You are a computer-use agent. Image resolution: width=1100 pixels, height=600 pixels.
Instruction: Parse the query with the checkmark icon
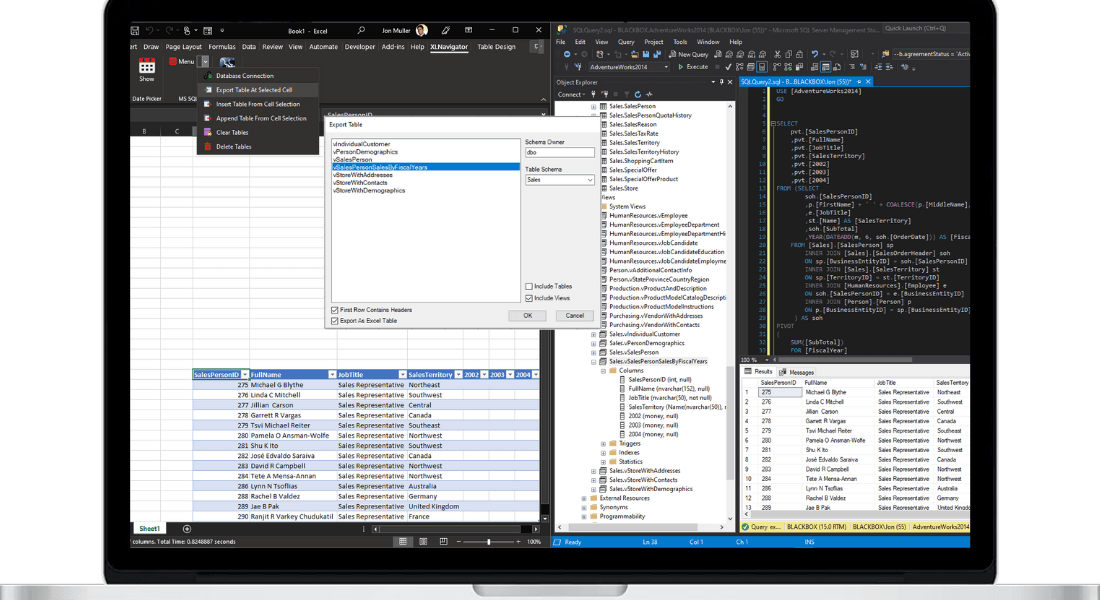pyautogui.click(x=728, y=66)
